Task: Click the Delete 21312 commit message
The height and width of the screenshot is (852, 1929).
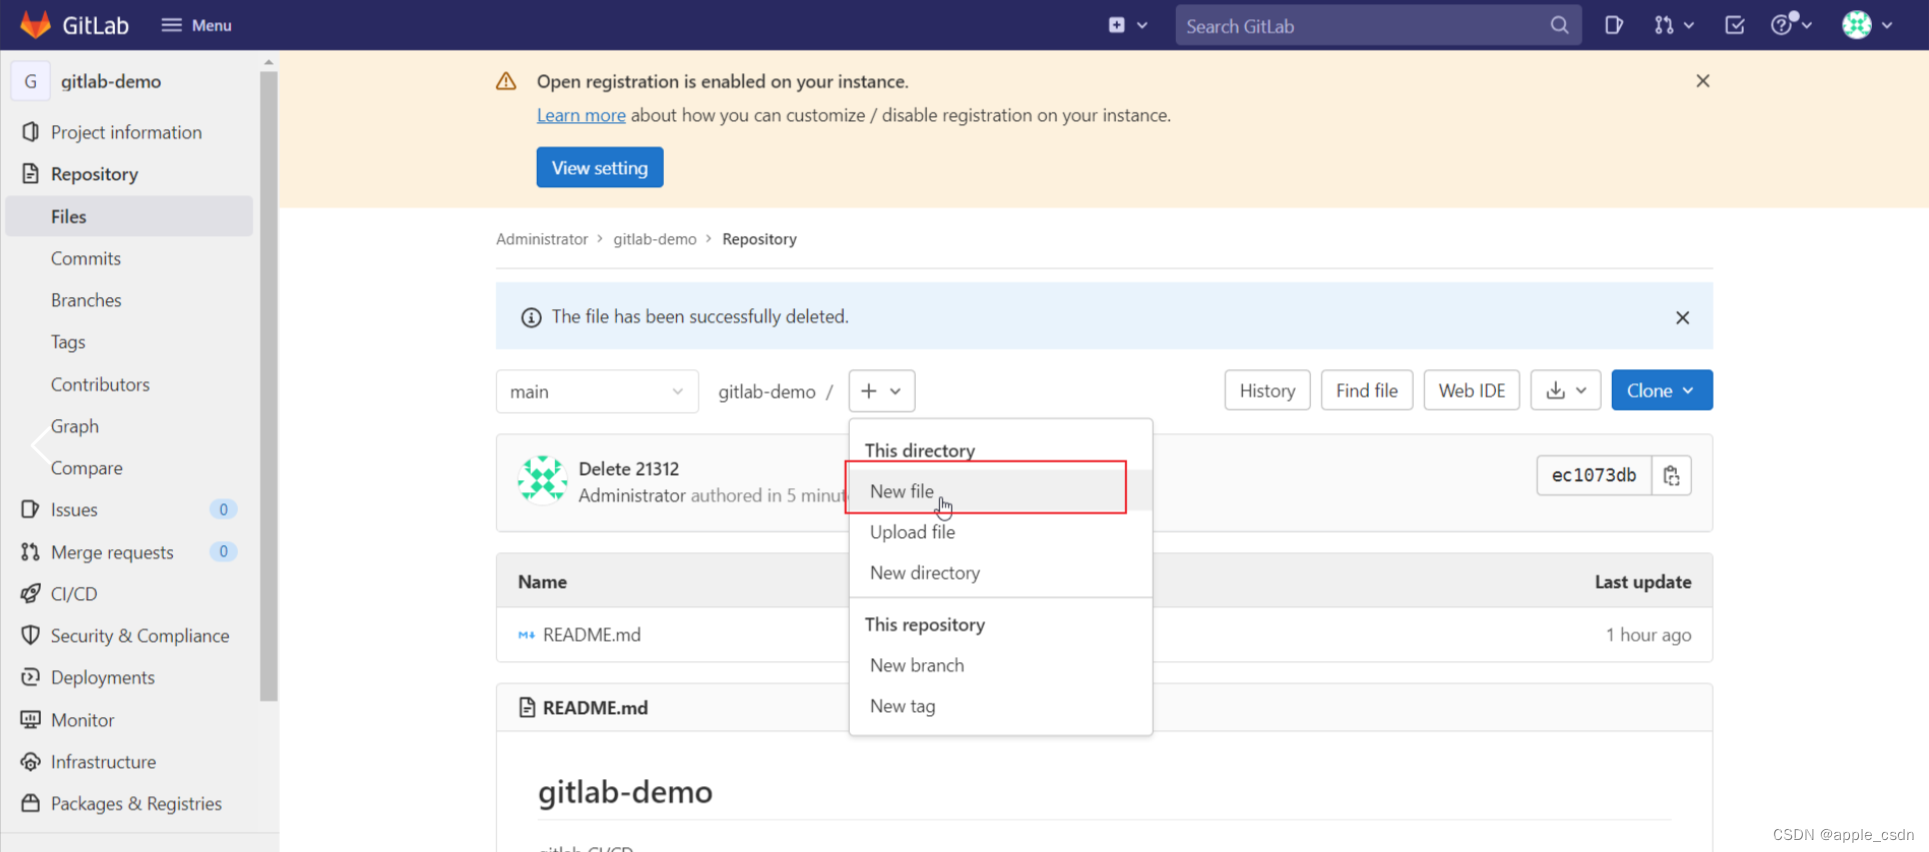Action: point(629,468)
